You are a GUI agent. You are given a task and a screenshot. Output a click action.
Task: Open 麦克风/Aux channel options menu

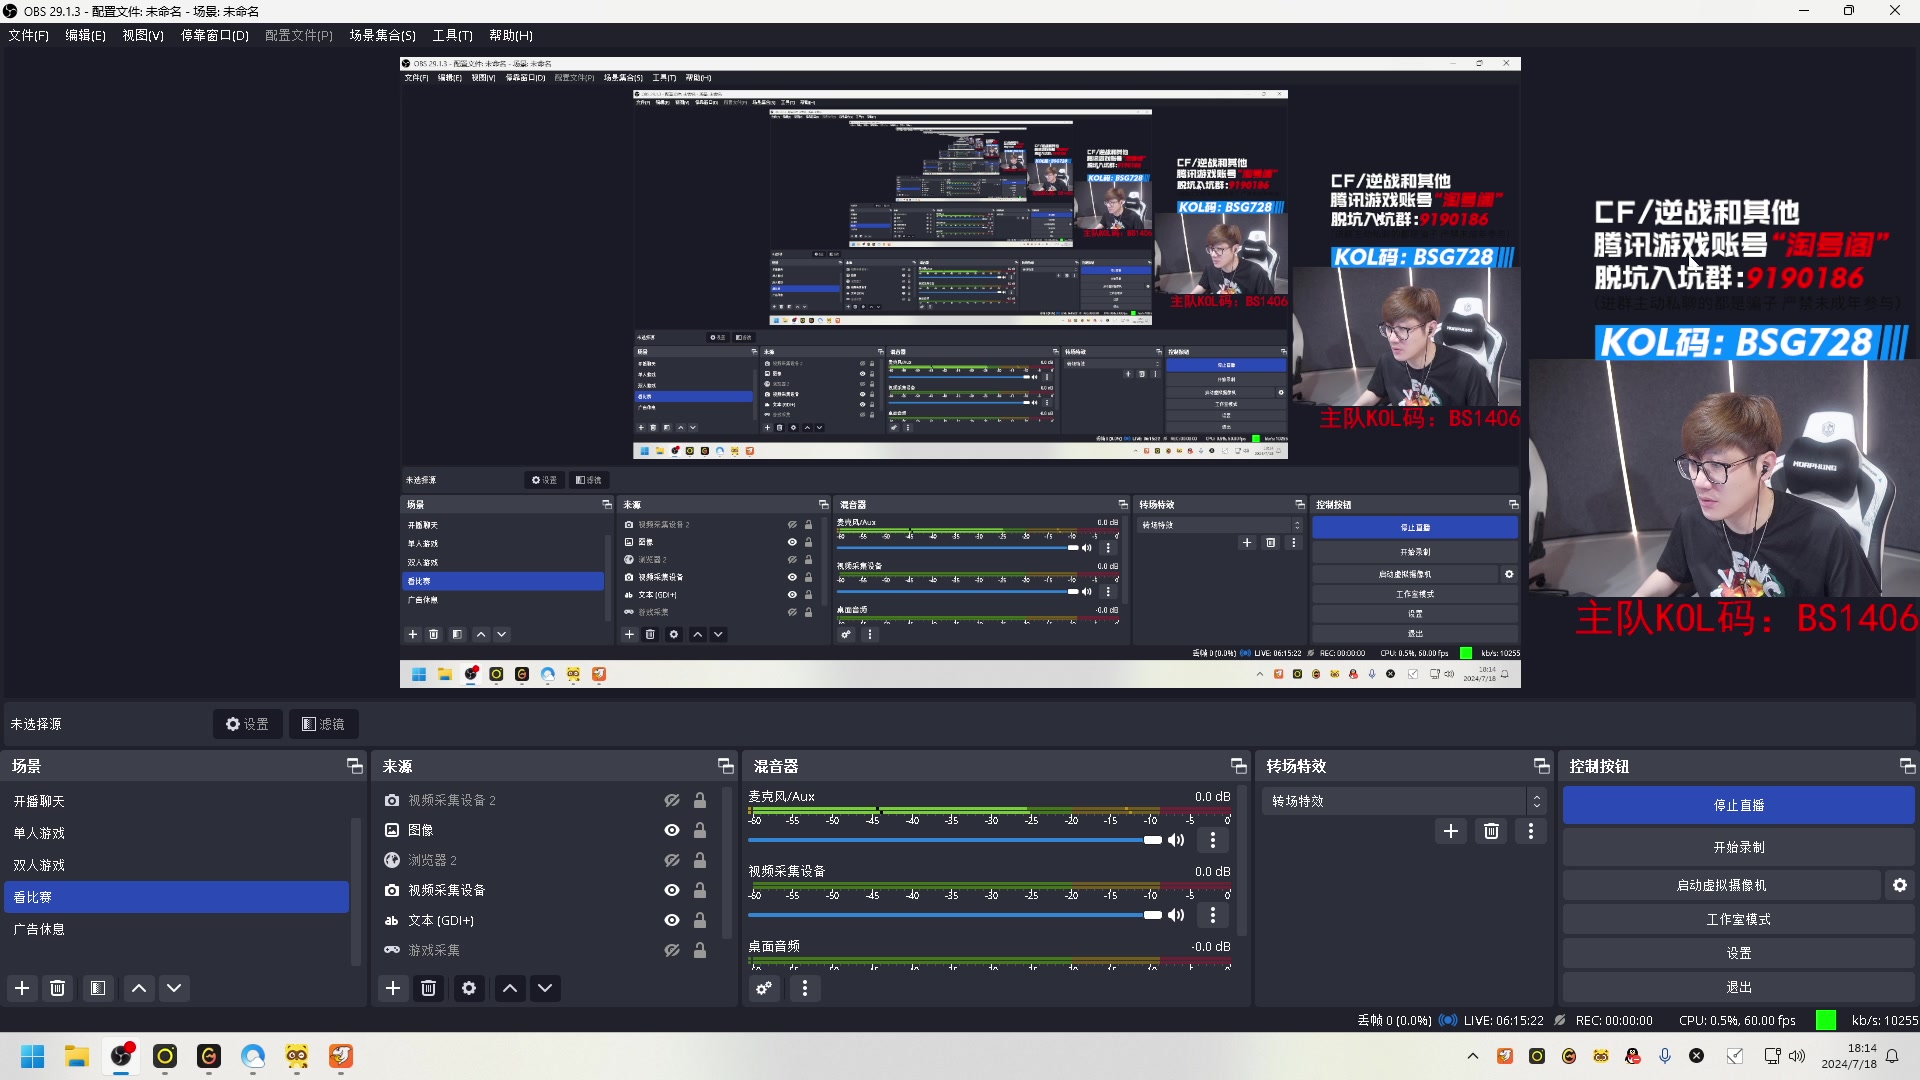1213,840
